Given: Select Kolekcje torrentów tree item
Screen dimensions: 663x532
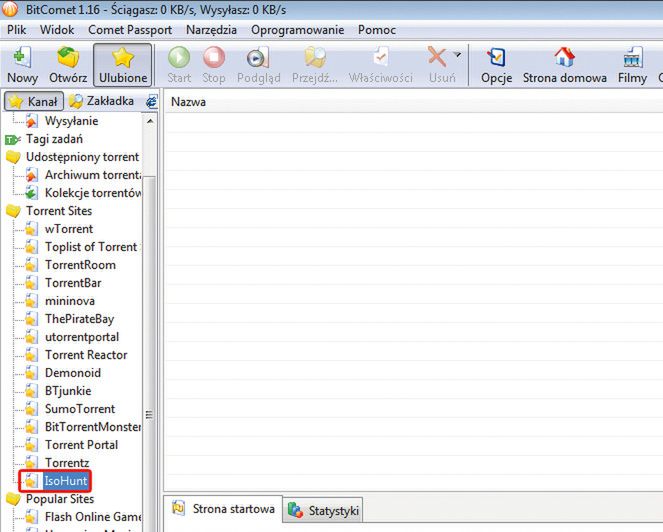Looking at the screenshot, I should pos(93,193).
